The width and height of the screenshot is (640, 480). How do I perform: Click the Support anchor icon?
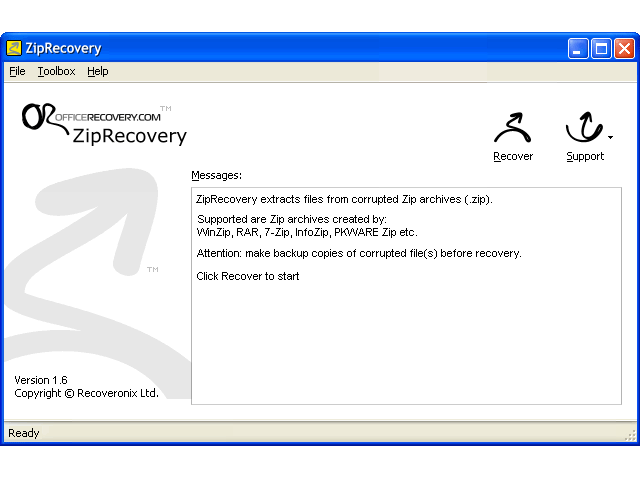click(x=584, y=127)
